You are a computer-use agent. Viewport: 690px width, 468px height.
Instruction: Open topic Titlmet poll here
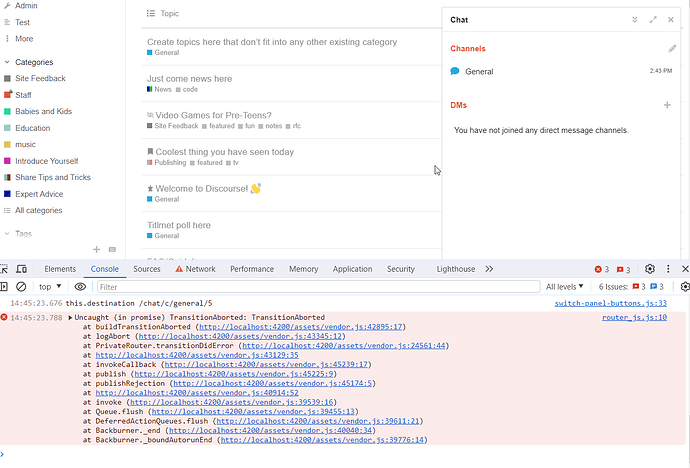point(179,225)
